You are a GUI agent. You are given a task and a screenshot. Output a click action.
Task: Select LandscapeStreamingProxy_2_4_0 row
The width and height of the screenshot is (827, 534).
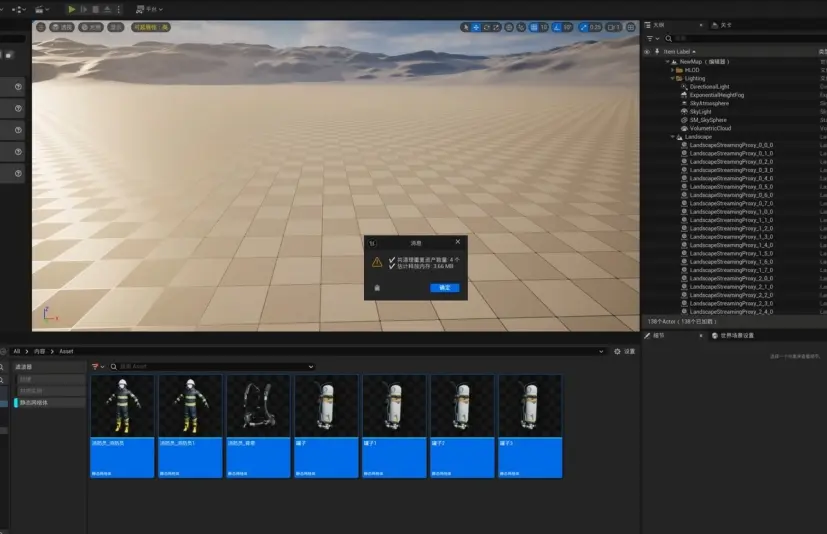(731, 312)
